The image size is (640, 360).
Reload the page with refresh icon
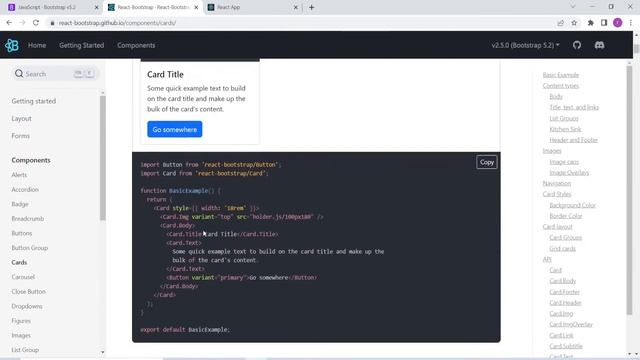coord(36,23)
